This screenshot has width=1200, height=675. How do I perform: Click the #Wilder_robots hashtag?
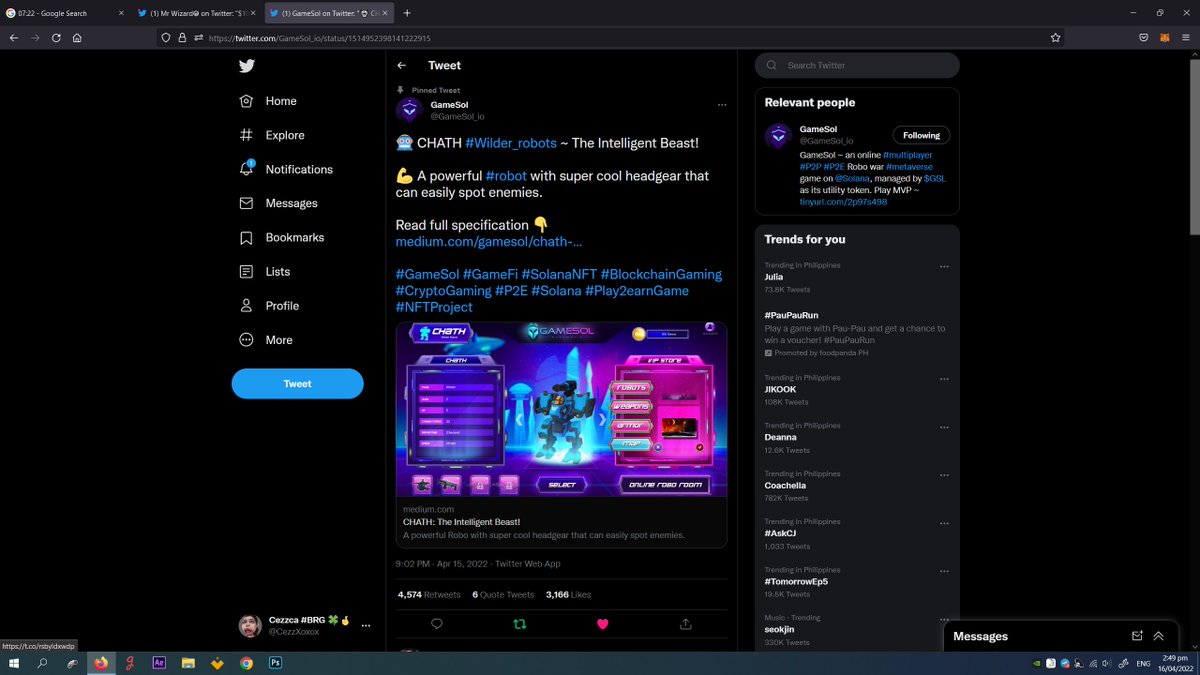coord(511,143)
